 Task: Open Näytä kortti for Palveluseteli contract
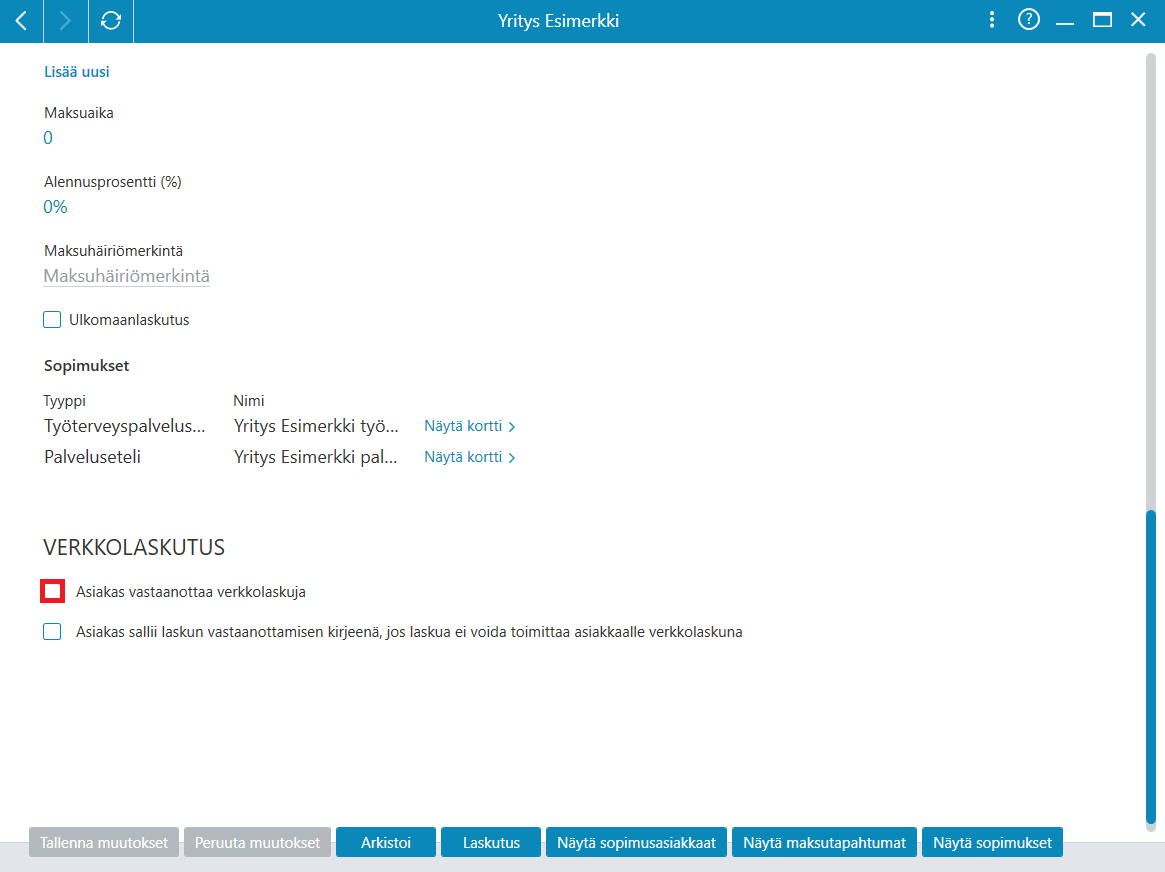[x=470, y=458]
